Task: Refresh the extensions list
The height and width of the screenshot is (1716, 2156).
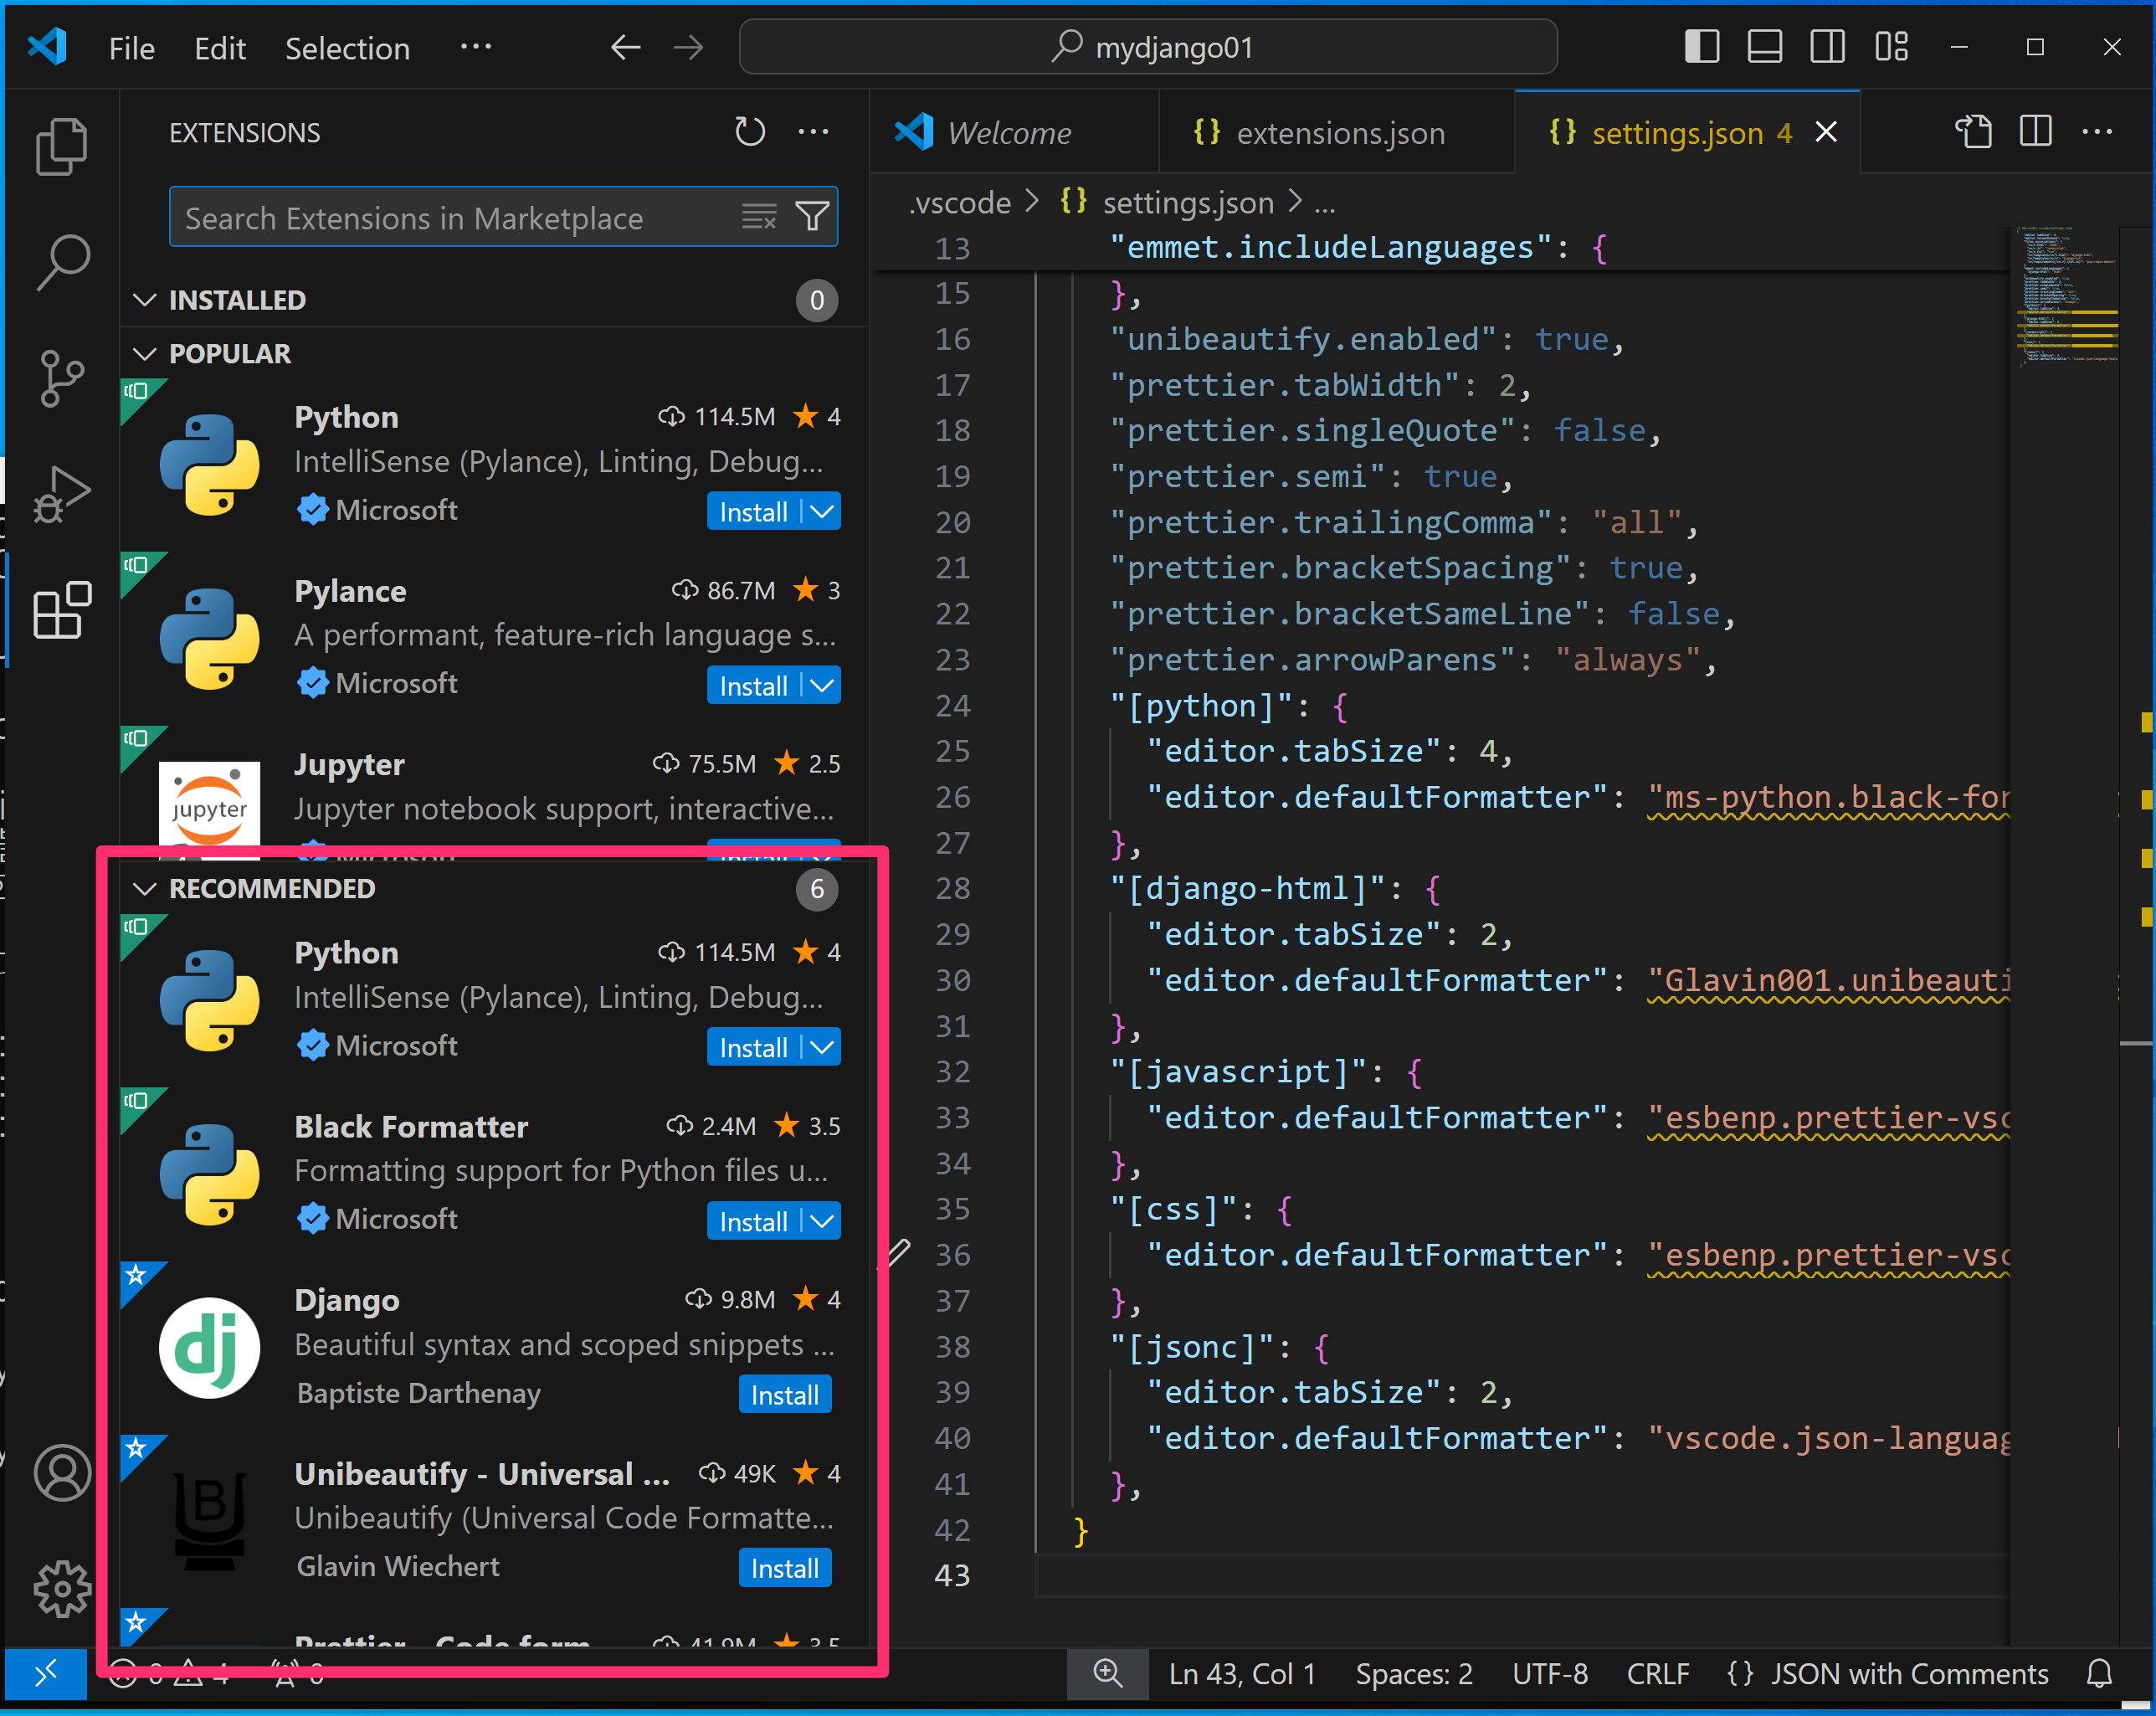Action: [749, 132]
